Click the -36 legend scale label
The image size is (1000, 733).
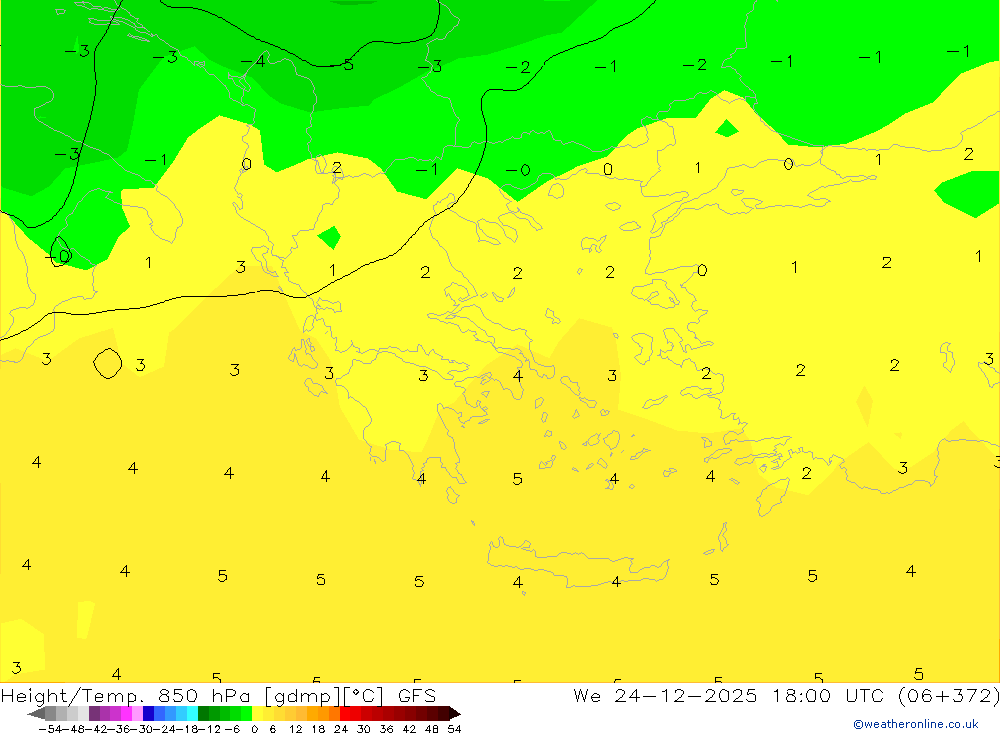click(119, 729)
